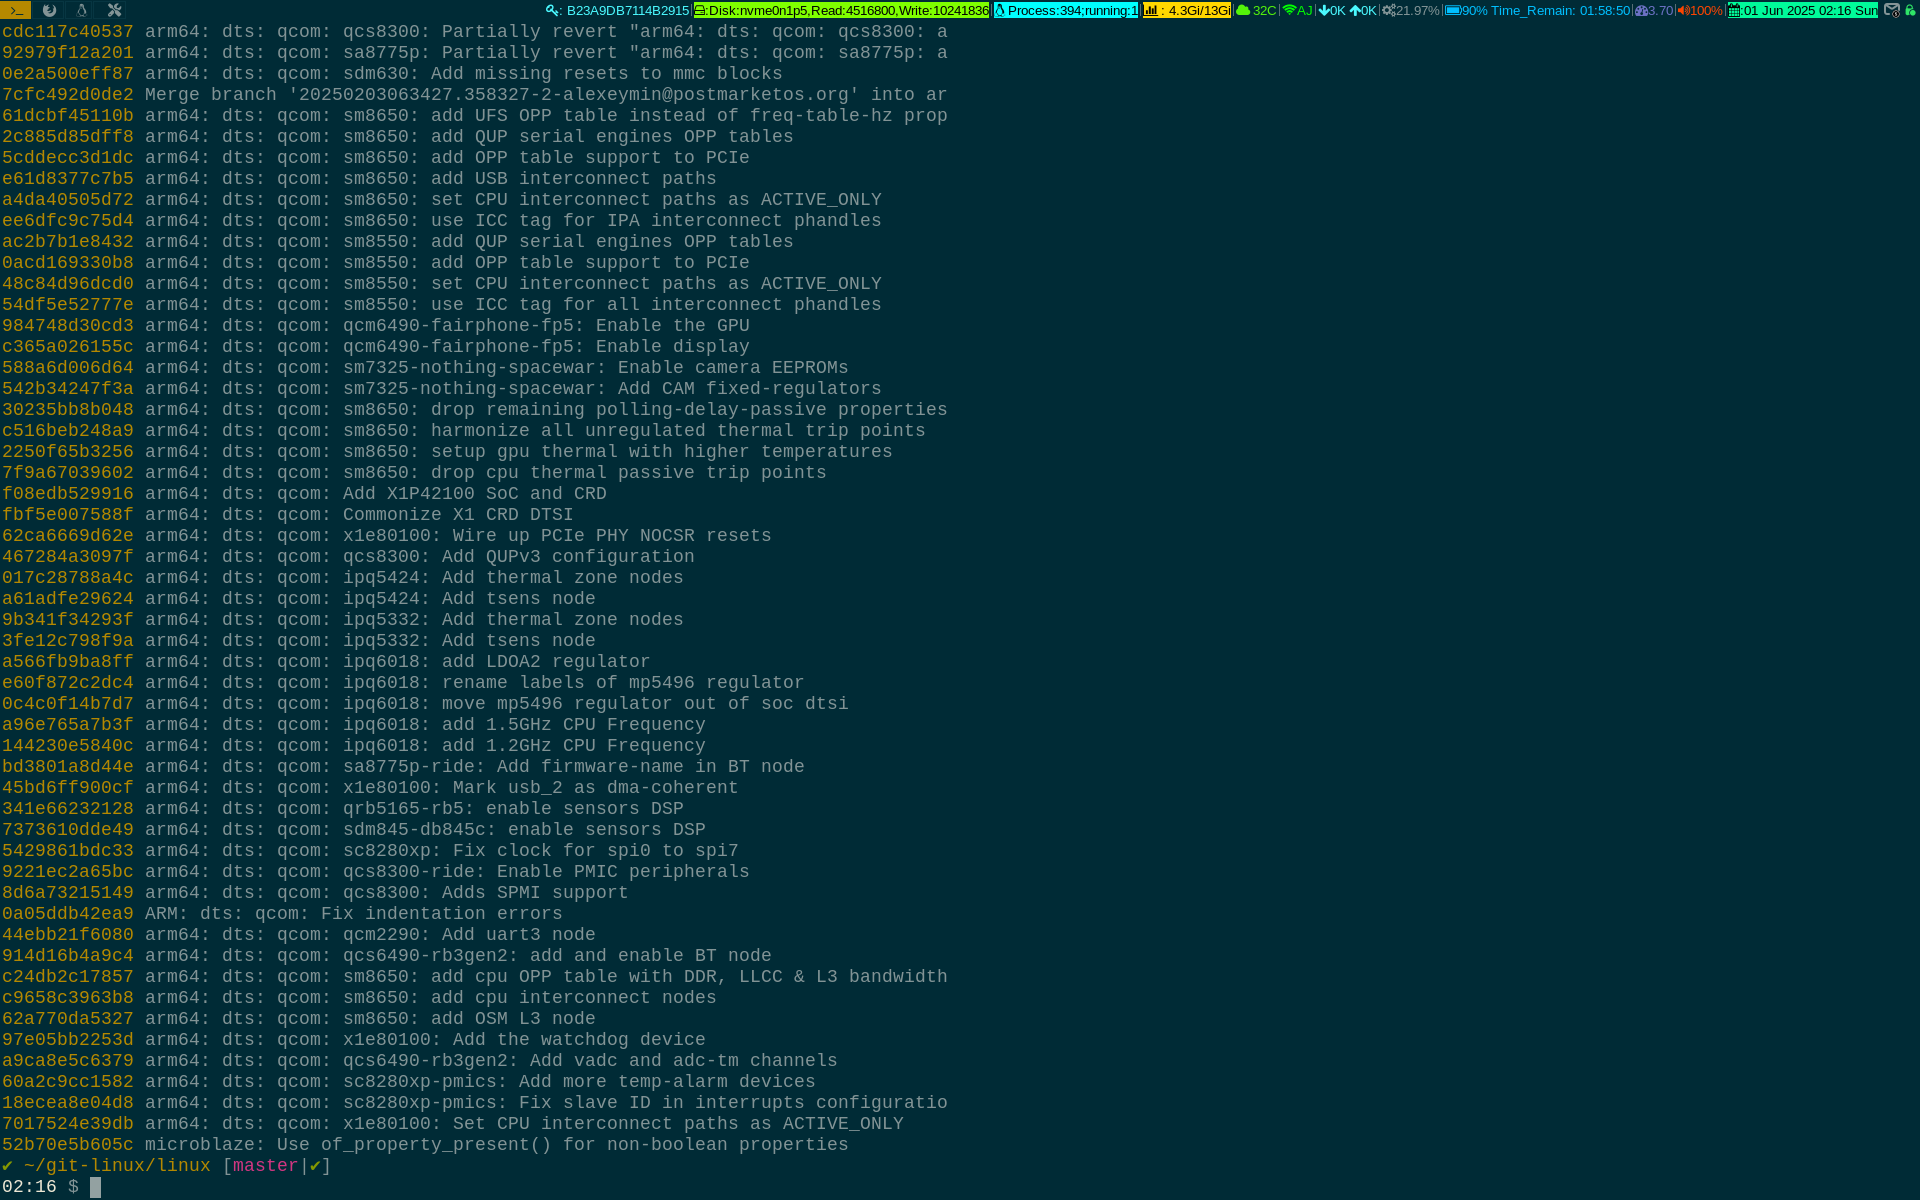The height and width of the screenshot is (1200, 1920).
Task: Click the CPU gears icon showing 21.97%
Action: pyautogui.click(x=1389, y=11)
